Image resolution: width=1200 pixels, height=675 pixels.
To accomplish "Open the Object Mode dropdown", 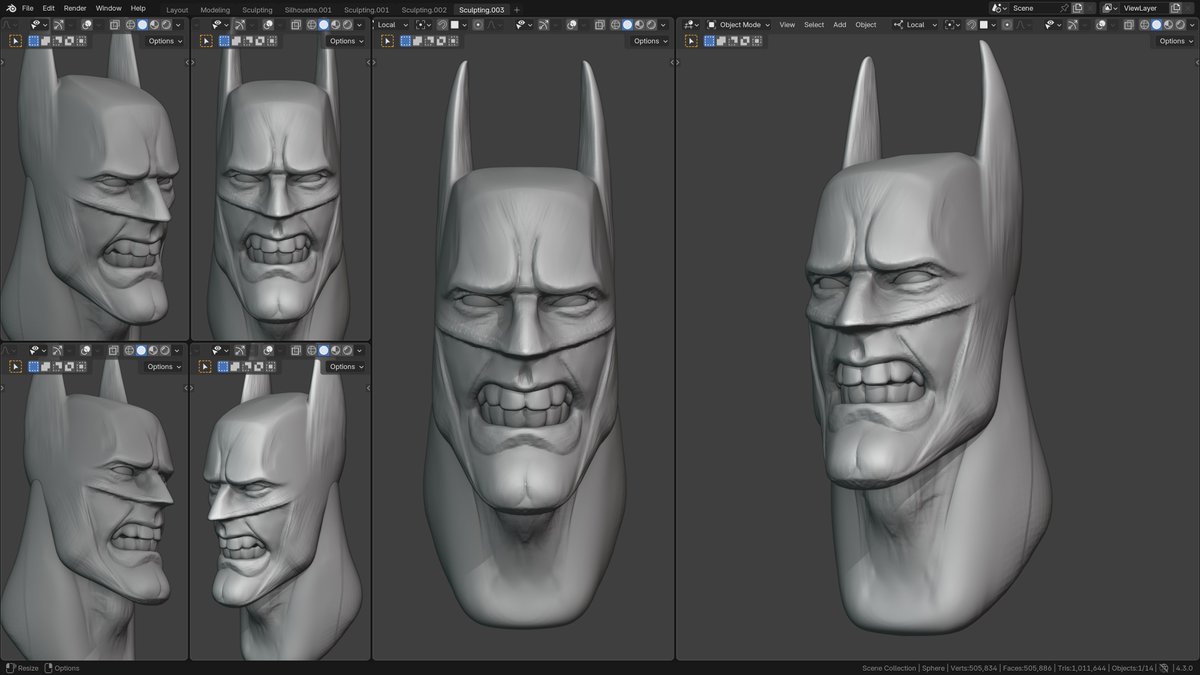I will [x=739, y=25].
